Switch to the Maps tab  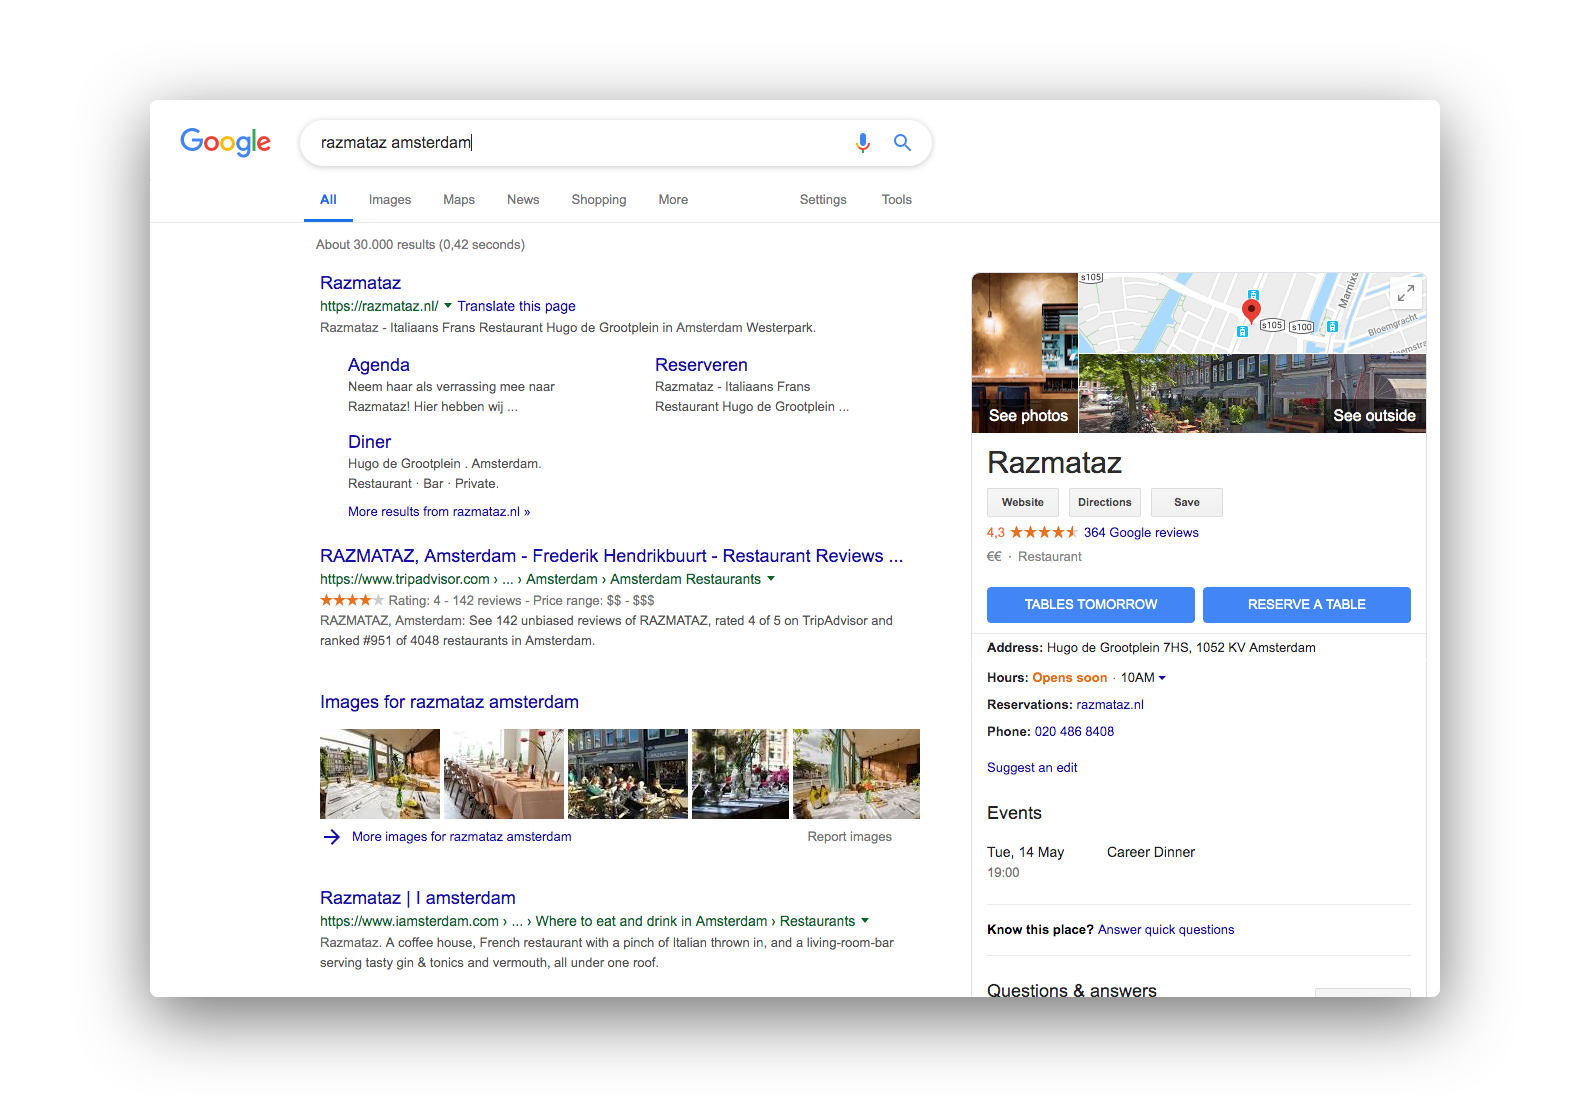(x=459, y=200)
